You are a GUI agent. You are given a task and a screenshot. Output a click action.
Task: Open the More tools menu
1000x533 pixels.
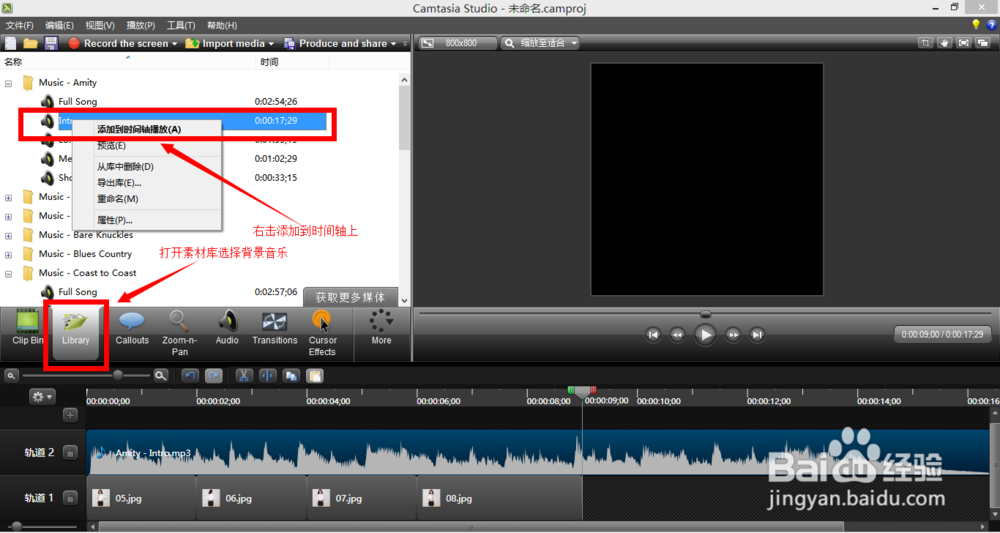(381, 328)
